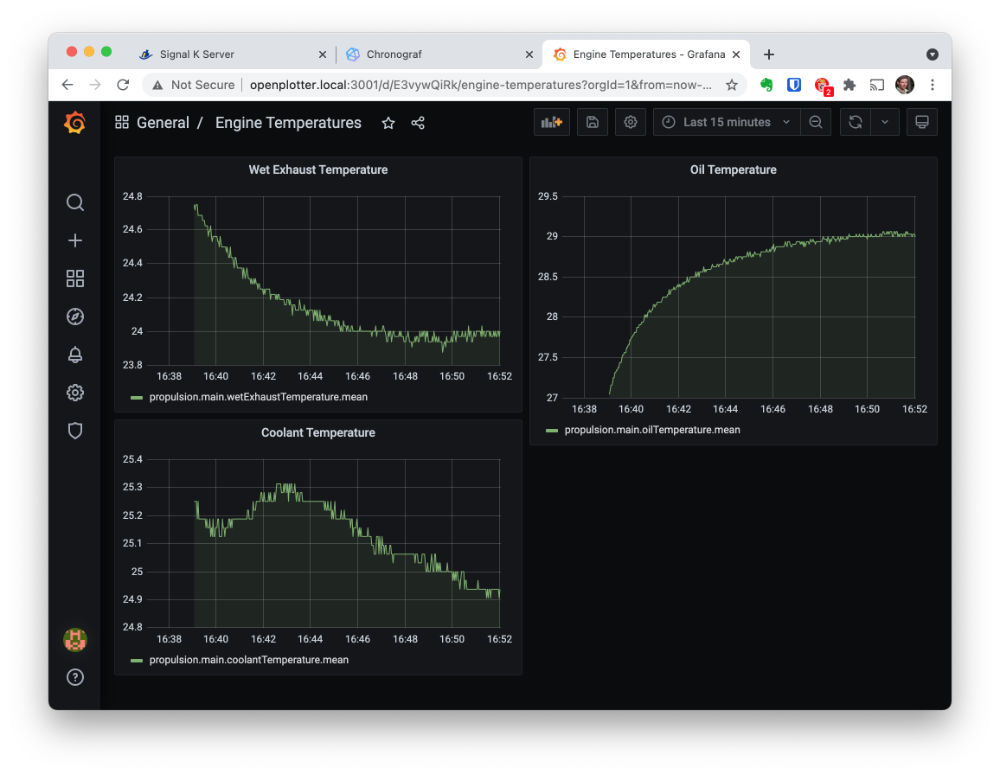
Task: Click the General folder breadcrumb link
Action: tap(163, 123)
